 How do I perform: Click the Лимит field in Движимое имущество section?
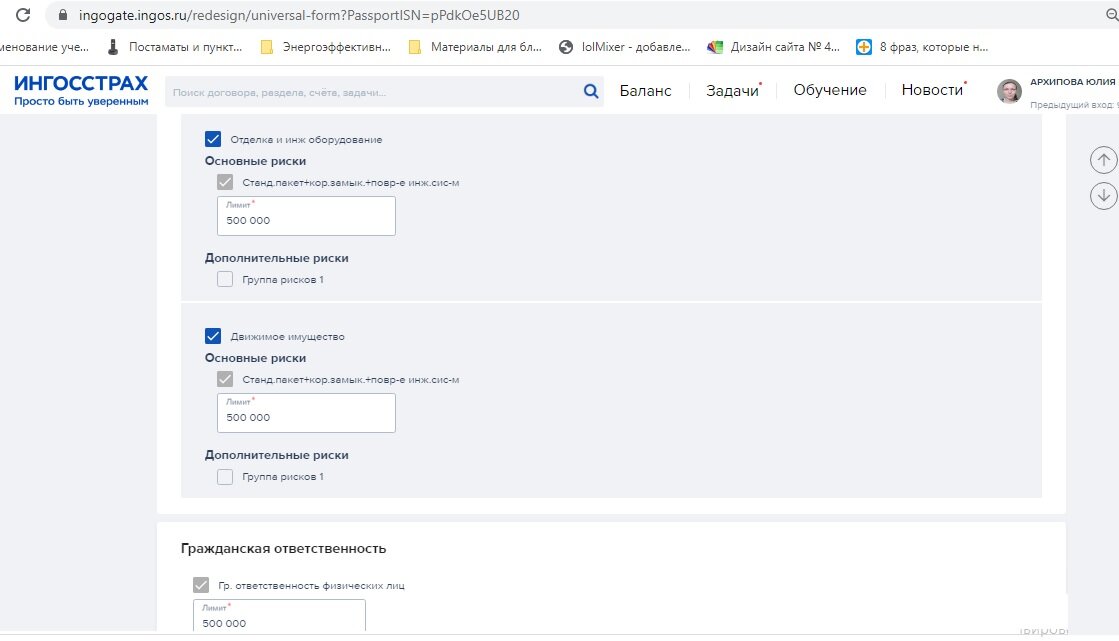click(306, 413)
